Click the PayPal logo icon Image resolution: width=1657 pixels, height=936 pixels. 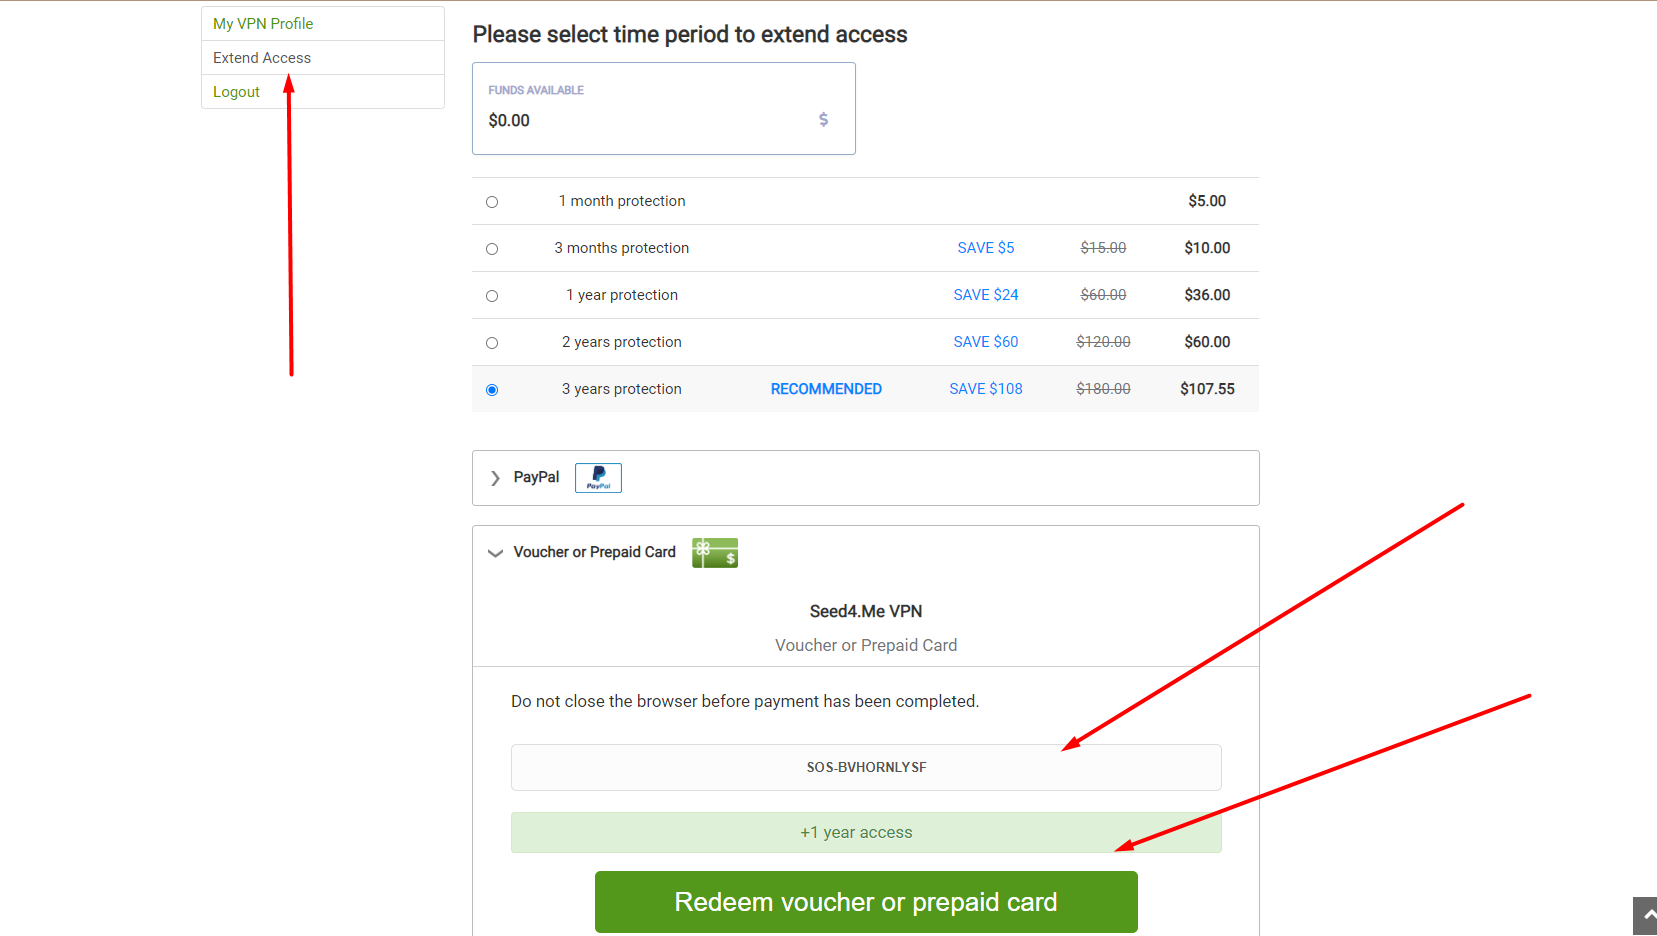598,478
